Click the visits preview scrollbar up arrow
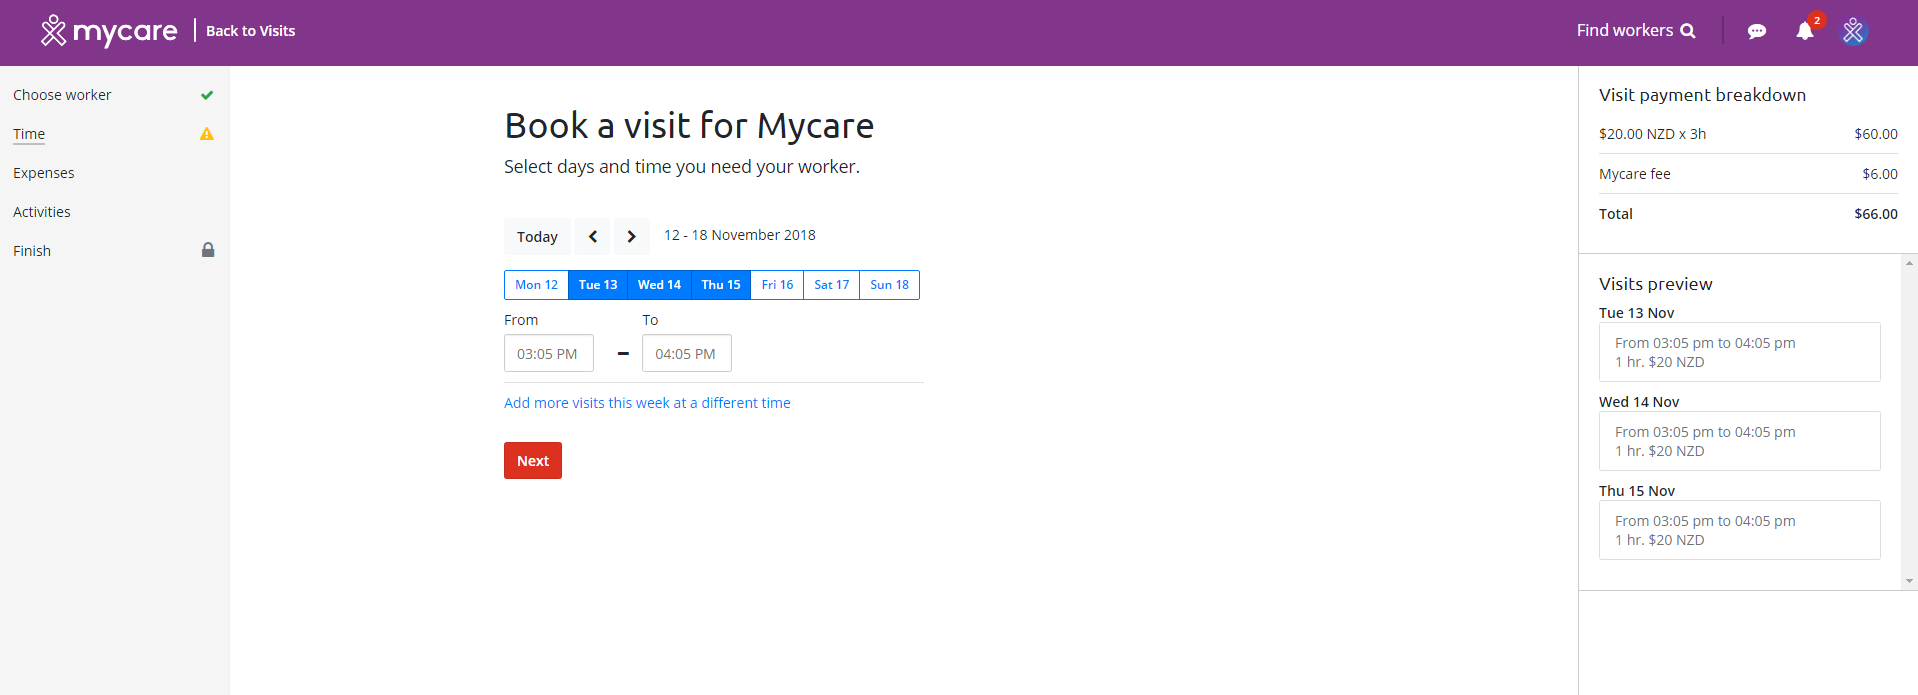 [1910, 263]
